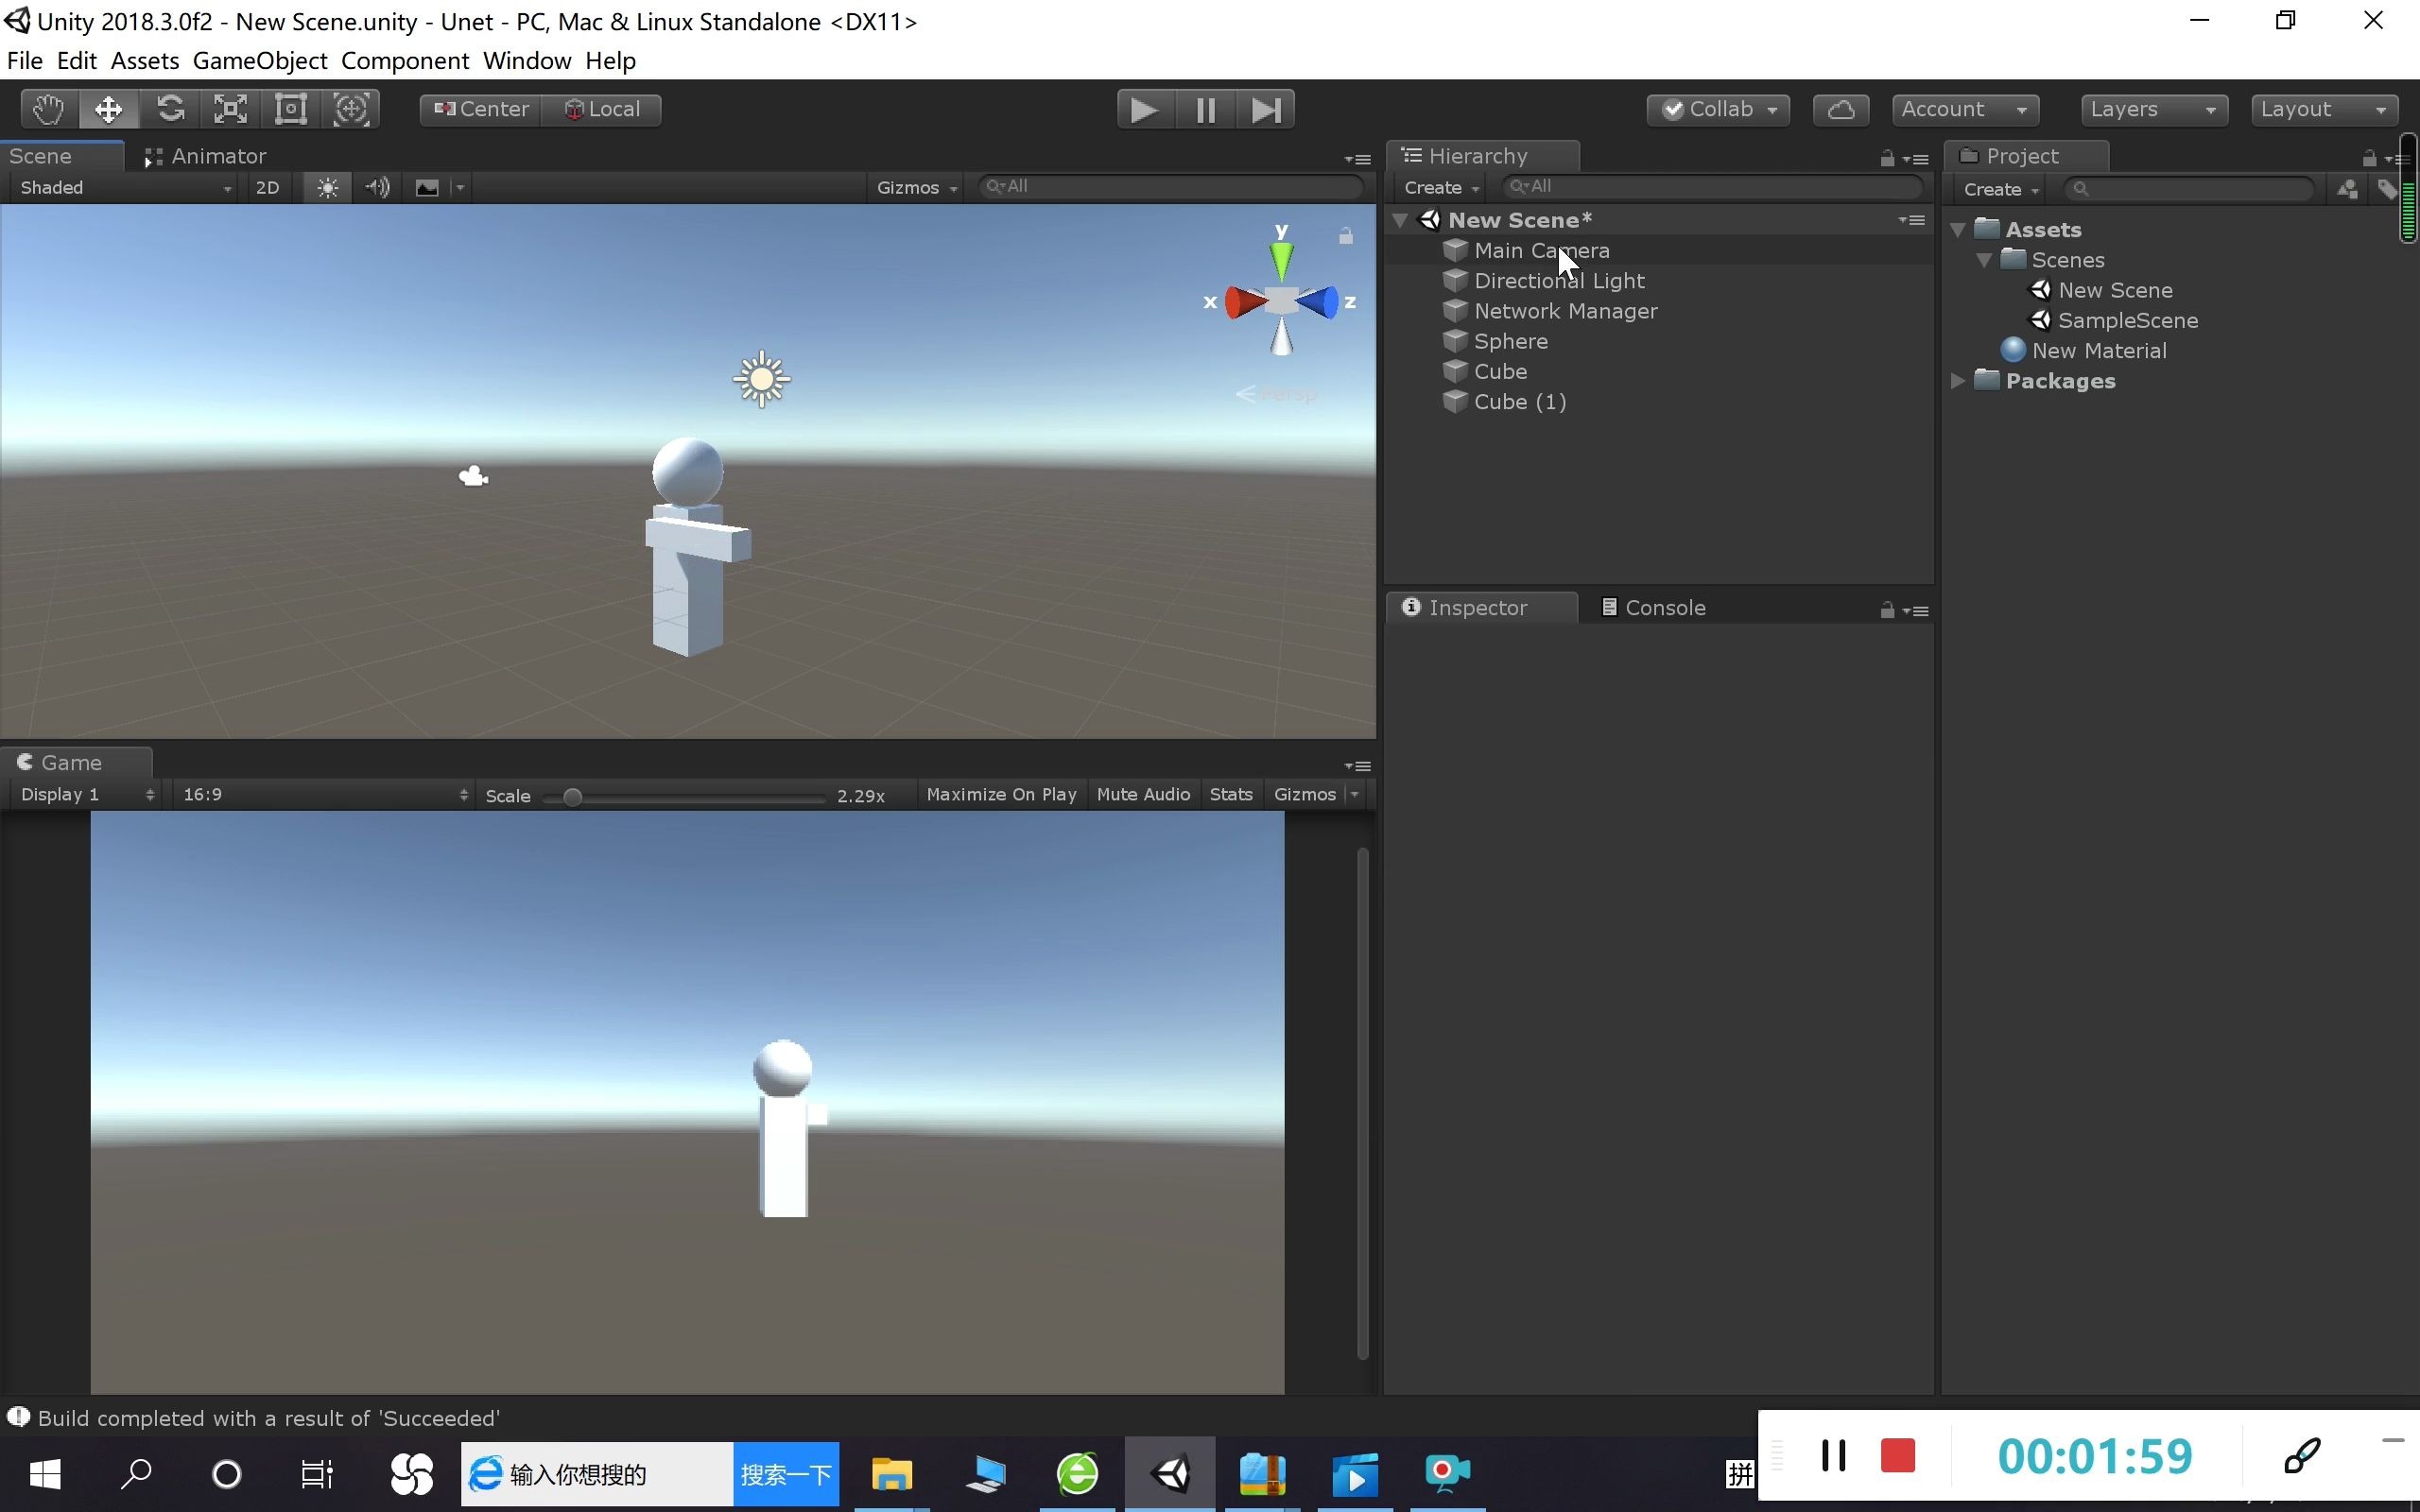Enable Maximize On Play in Game view
The width and height of the screenshot is (2420, 1512).
(x=1002, y=795)
